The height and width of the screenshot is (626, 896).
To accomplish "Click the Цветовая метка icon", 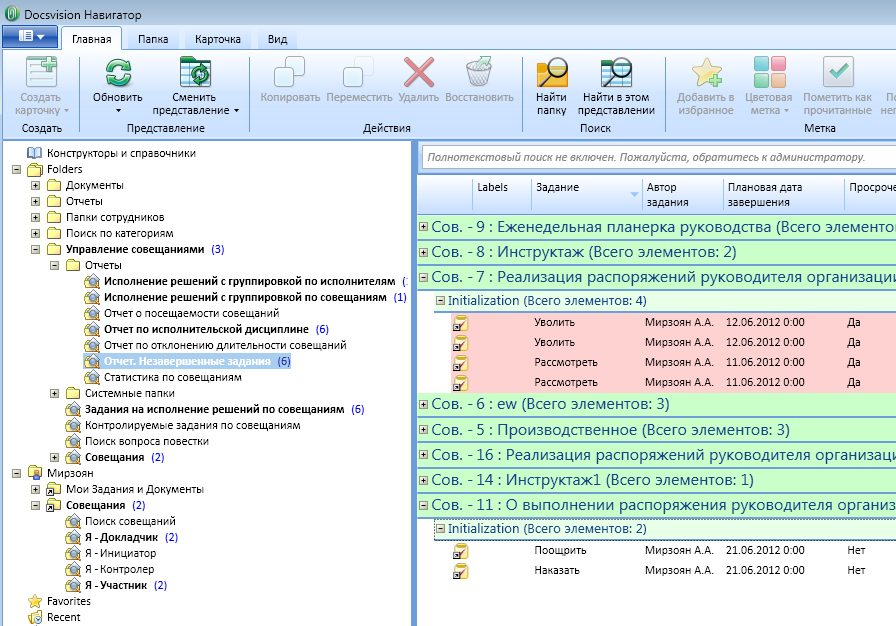I will [x=769, y=72].
